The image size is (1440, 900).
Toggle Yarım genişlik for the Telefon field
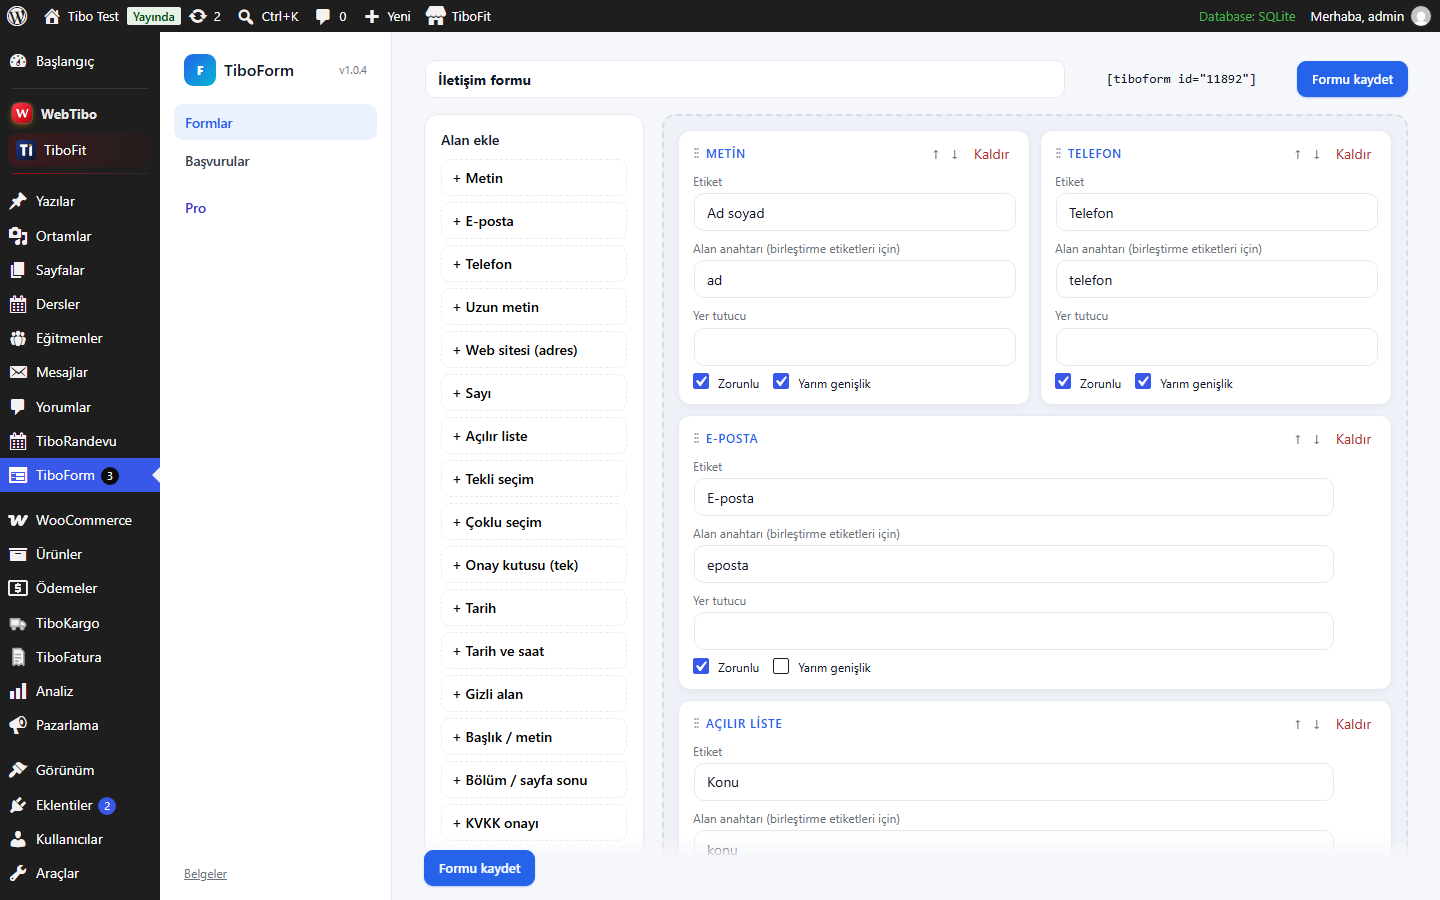(x=1143, y=382)
